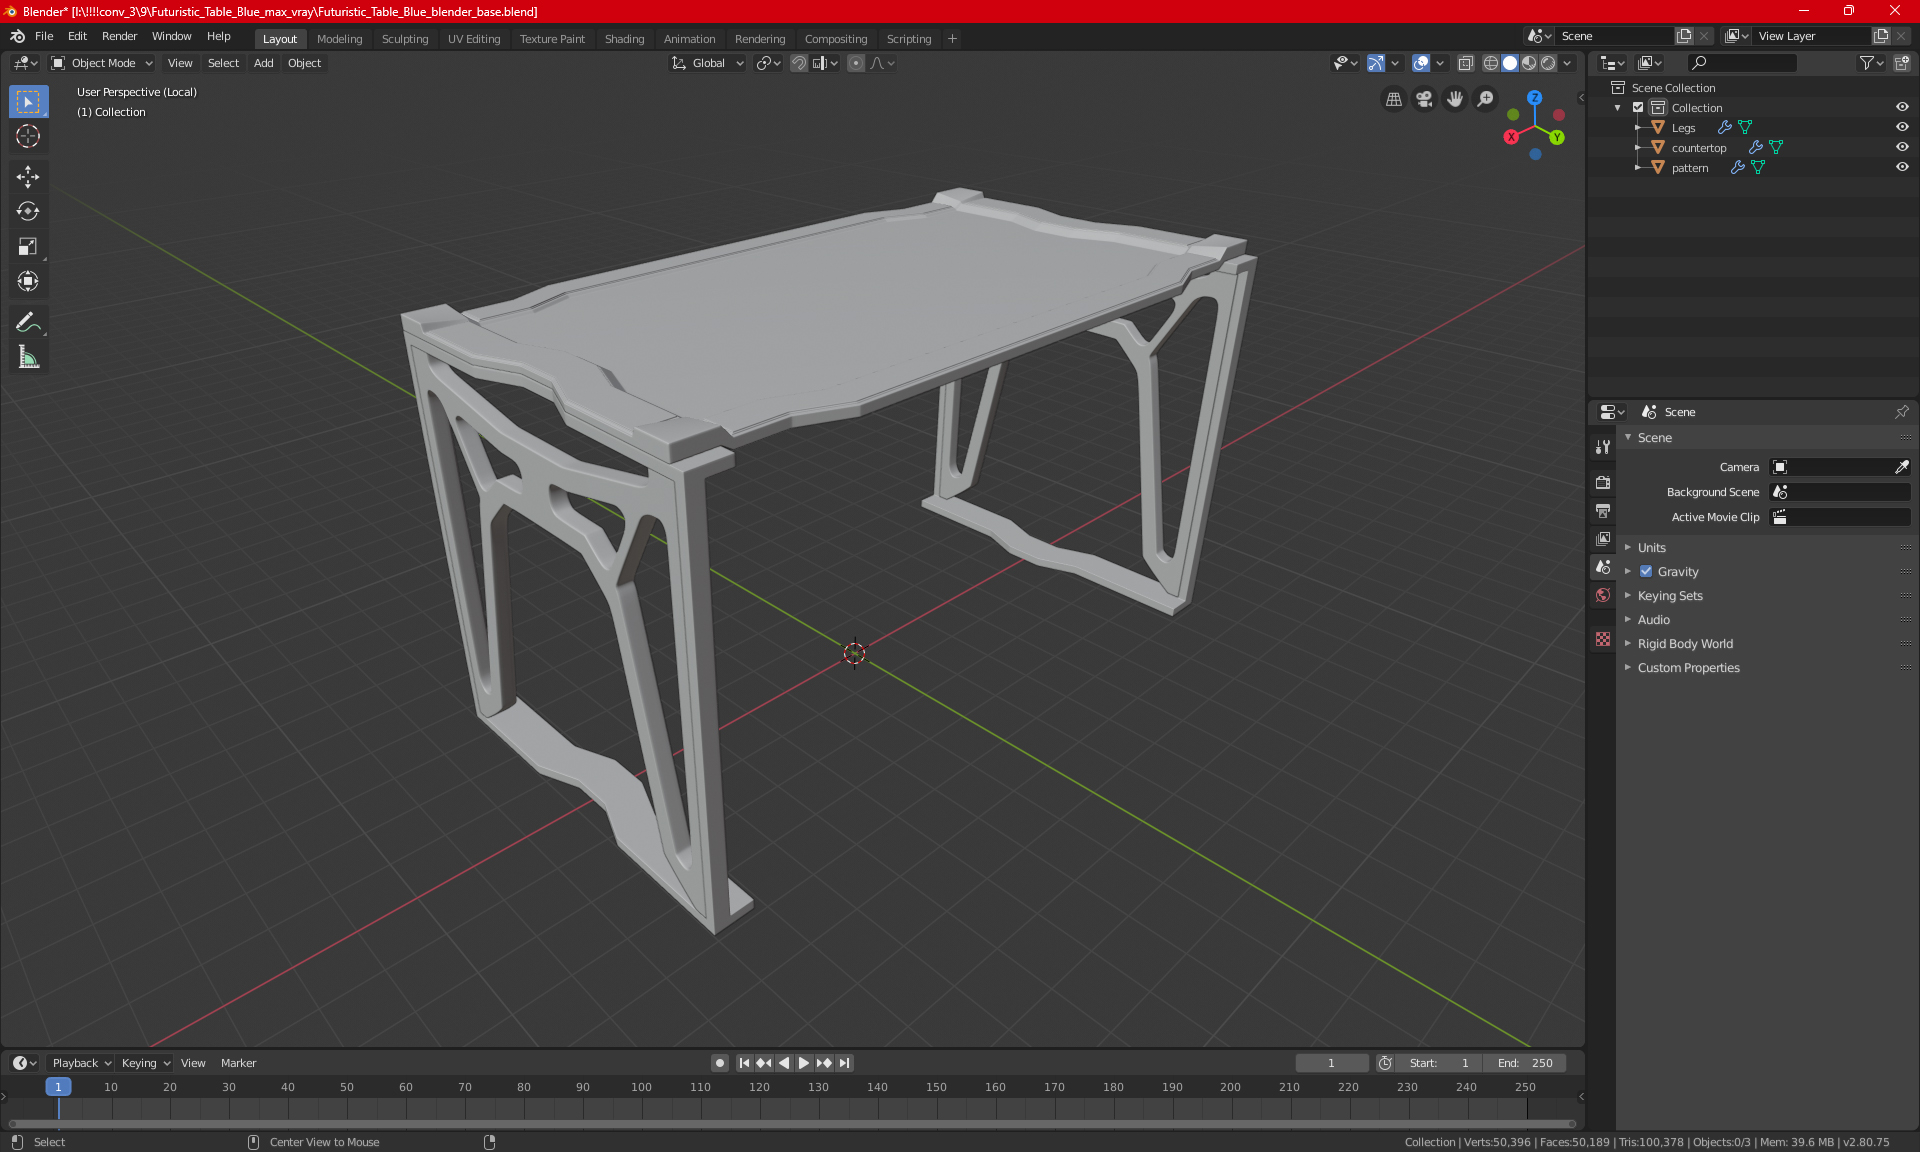Viewport: 1920px width, 1152px height.
Task: Jump to the timeline end frame
Action: coord(845,1063)
